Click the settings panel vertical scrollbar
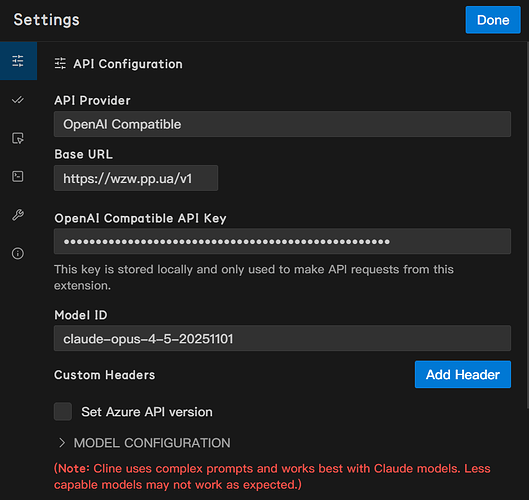The height and width of the screenshot is (500, 529). (x=527, y=226)
